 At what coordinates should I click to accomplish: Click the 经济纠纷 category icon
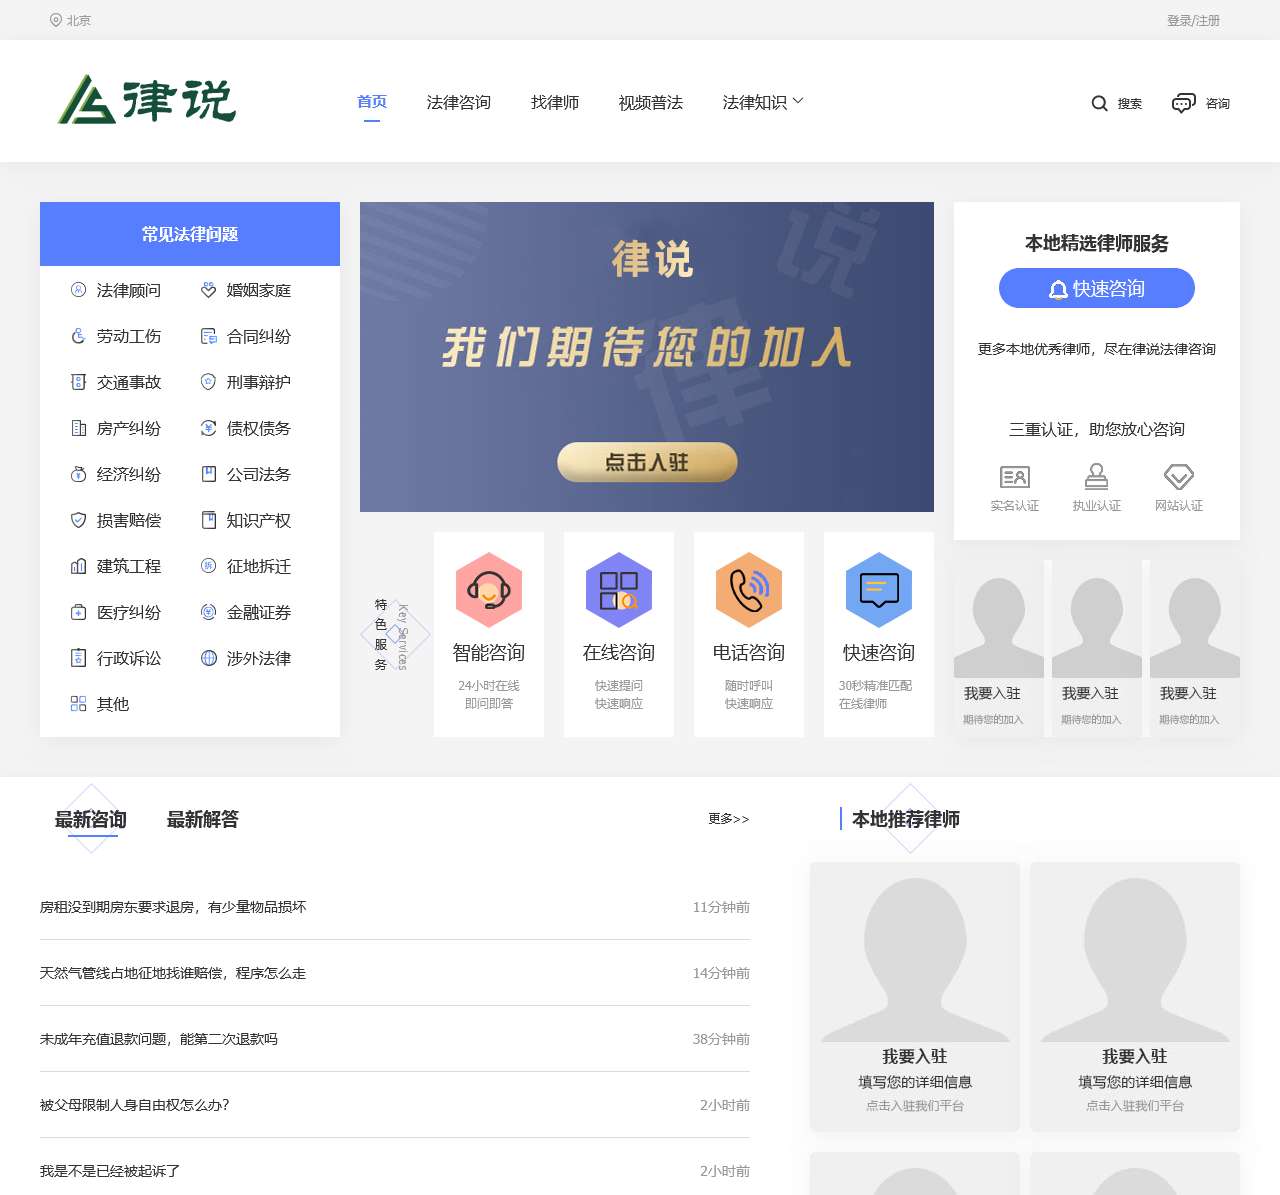pos(79,474)
